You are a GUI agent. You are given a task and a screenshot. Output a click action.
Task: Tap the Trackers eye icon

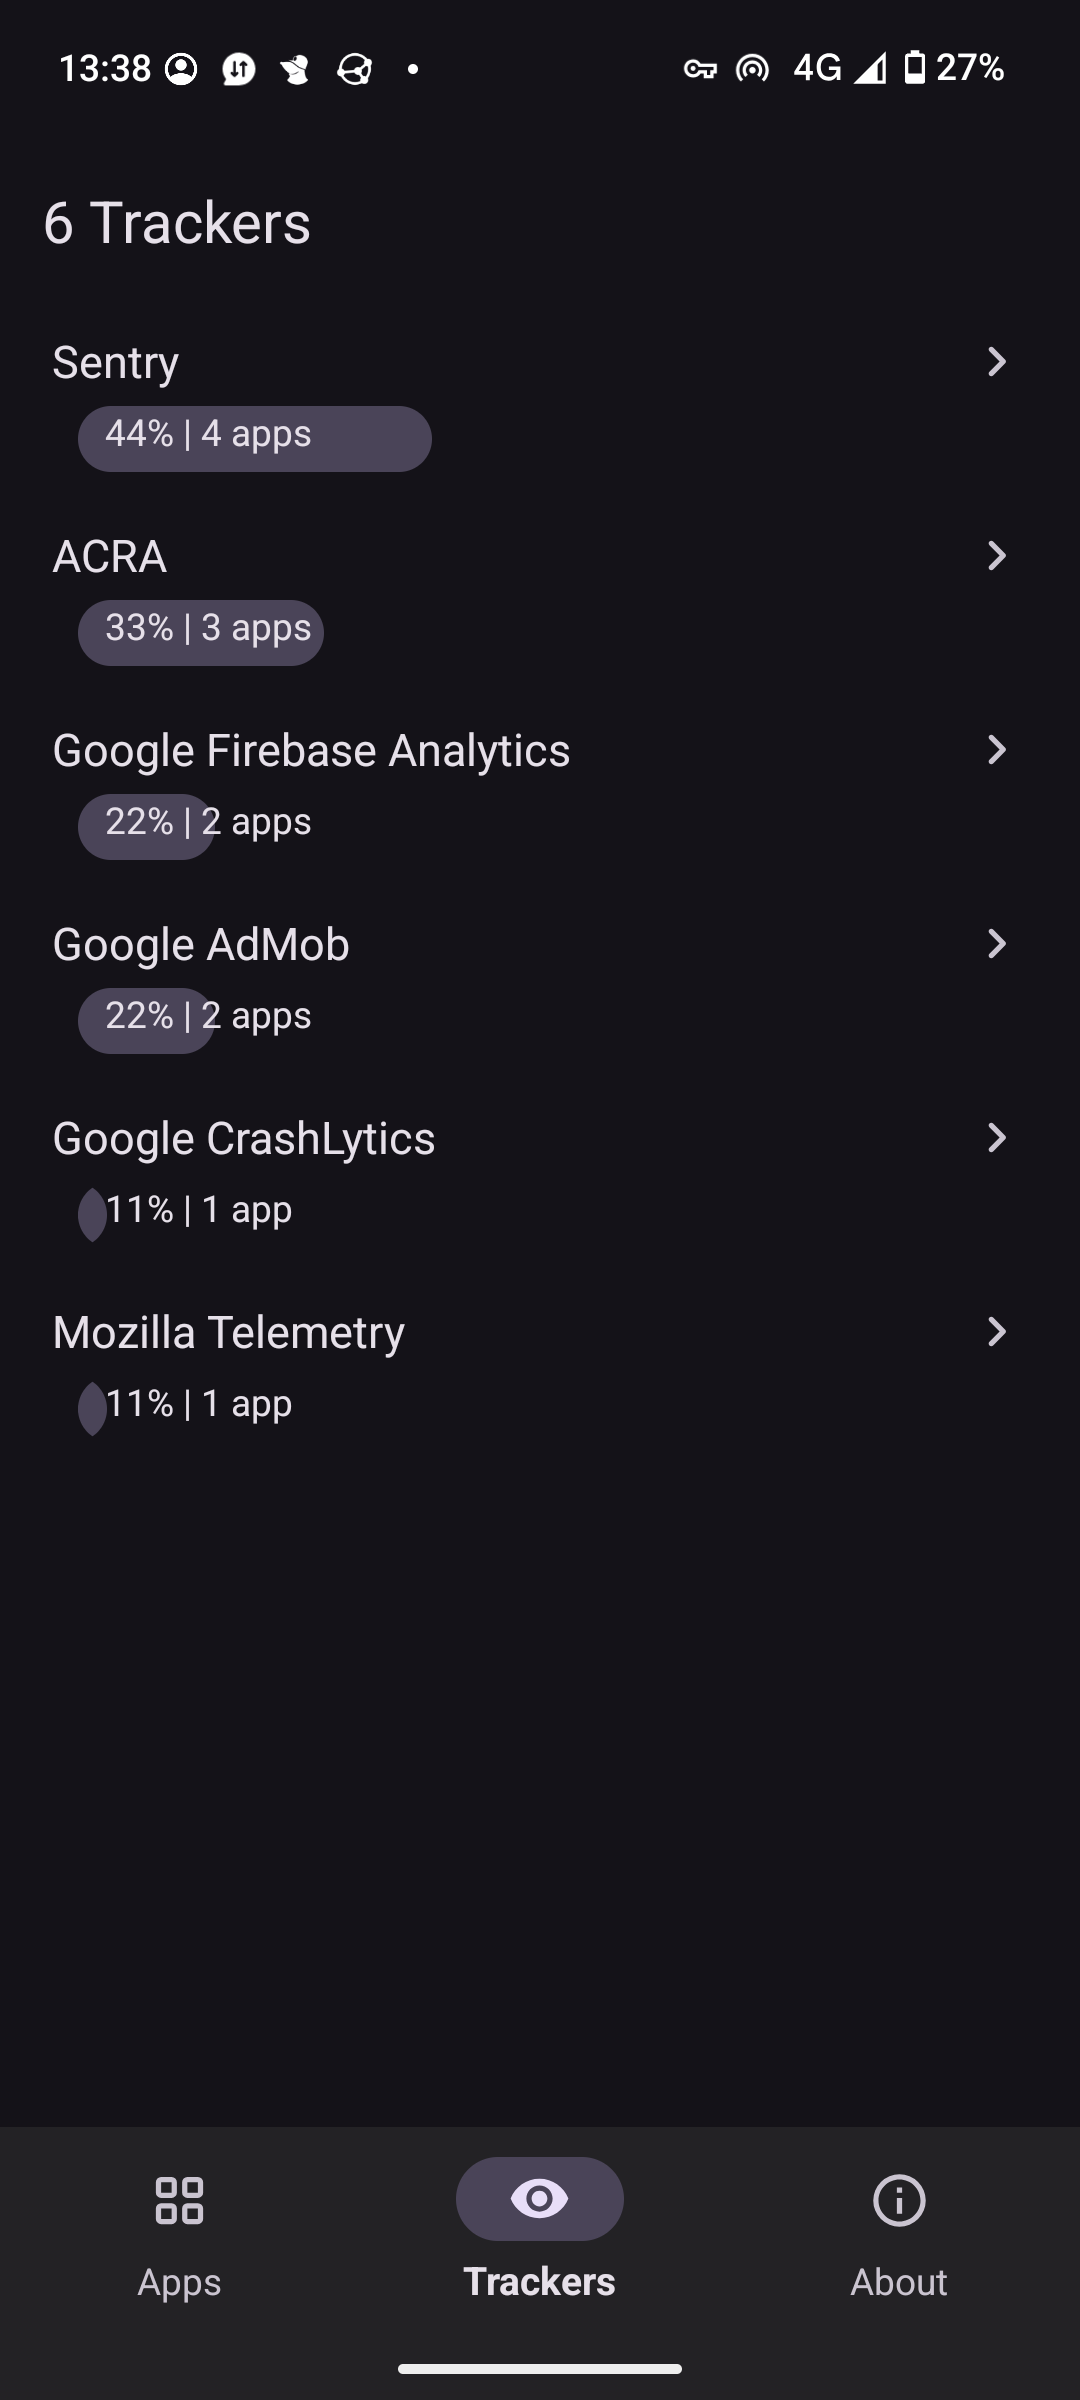[539, 2198]
